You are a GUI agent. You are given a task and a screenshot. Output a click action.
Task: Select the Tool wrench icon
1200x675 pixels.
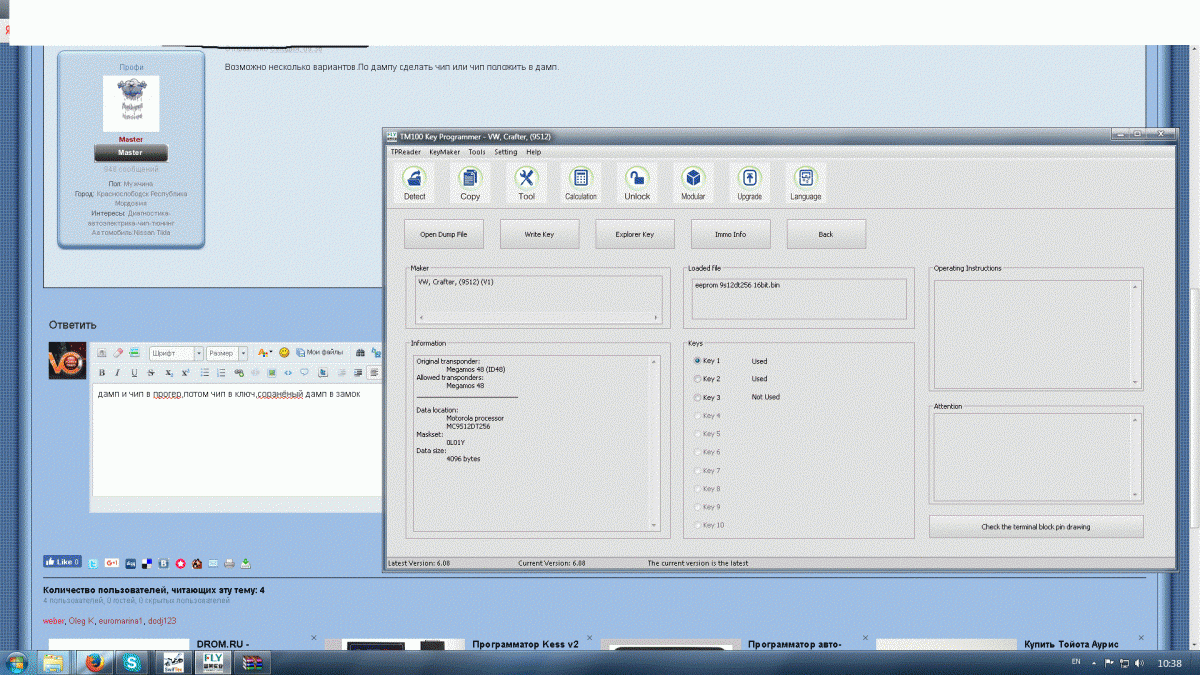pos(526,184)
